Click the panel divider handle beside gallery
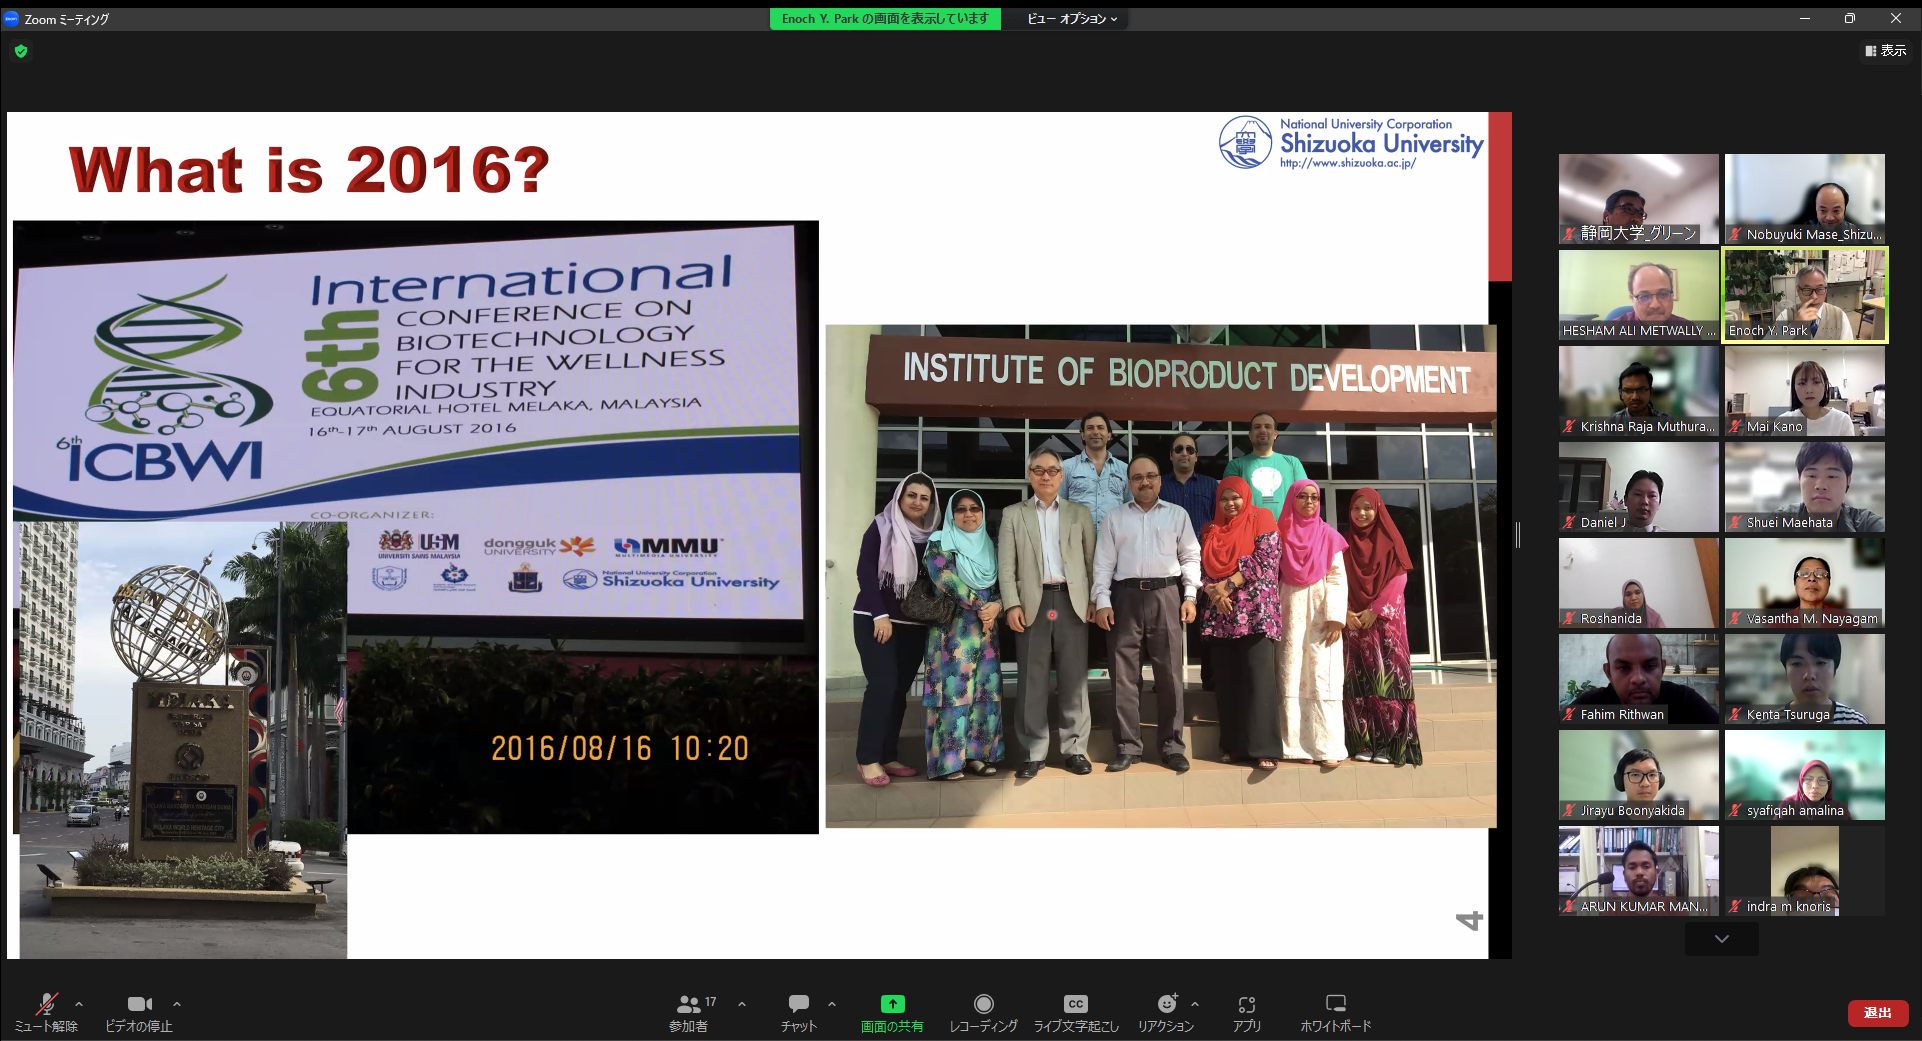This screenshot has height=1041, width=1922. [x=1517, y=535]
